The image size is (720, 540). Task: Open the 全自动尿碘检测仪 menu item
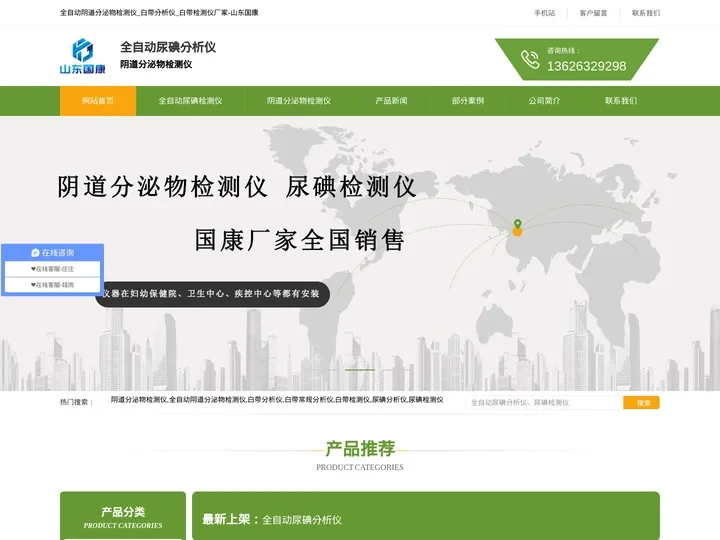pyautogui.click(x=190, y=101)
